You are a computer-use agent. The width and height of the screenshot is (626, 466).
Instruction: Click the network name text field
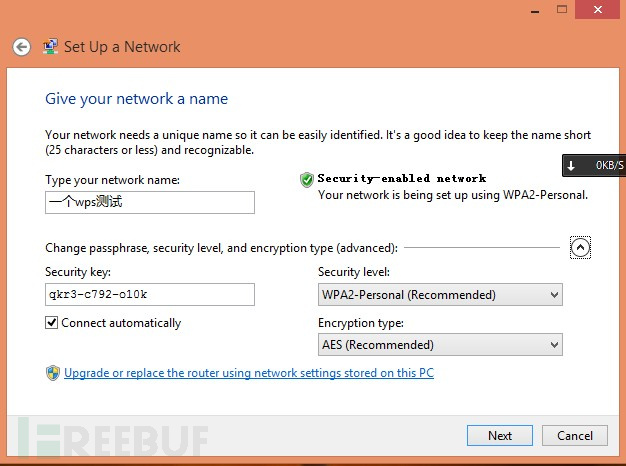point(150,202)
